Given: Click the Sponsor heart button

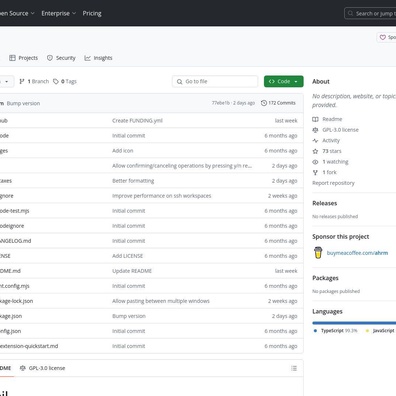Looking at the screenshot, I should point(387,37).
